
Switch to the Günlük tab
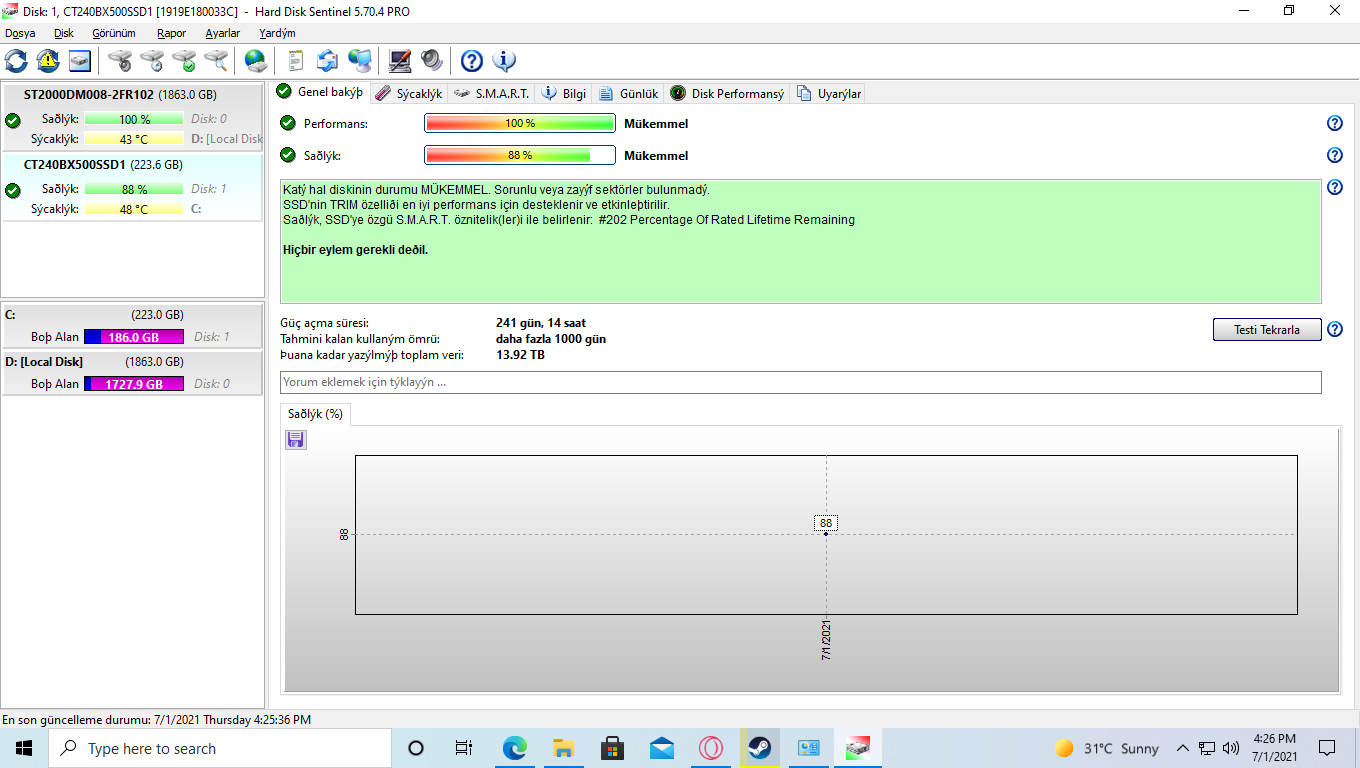tap(629, 93)
